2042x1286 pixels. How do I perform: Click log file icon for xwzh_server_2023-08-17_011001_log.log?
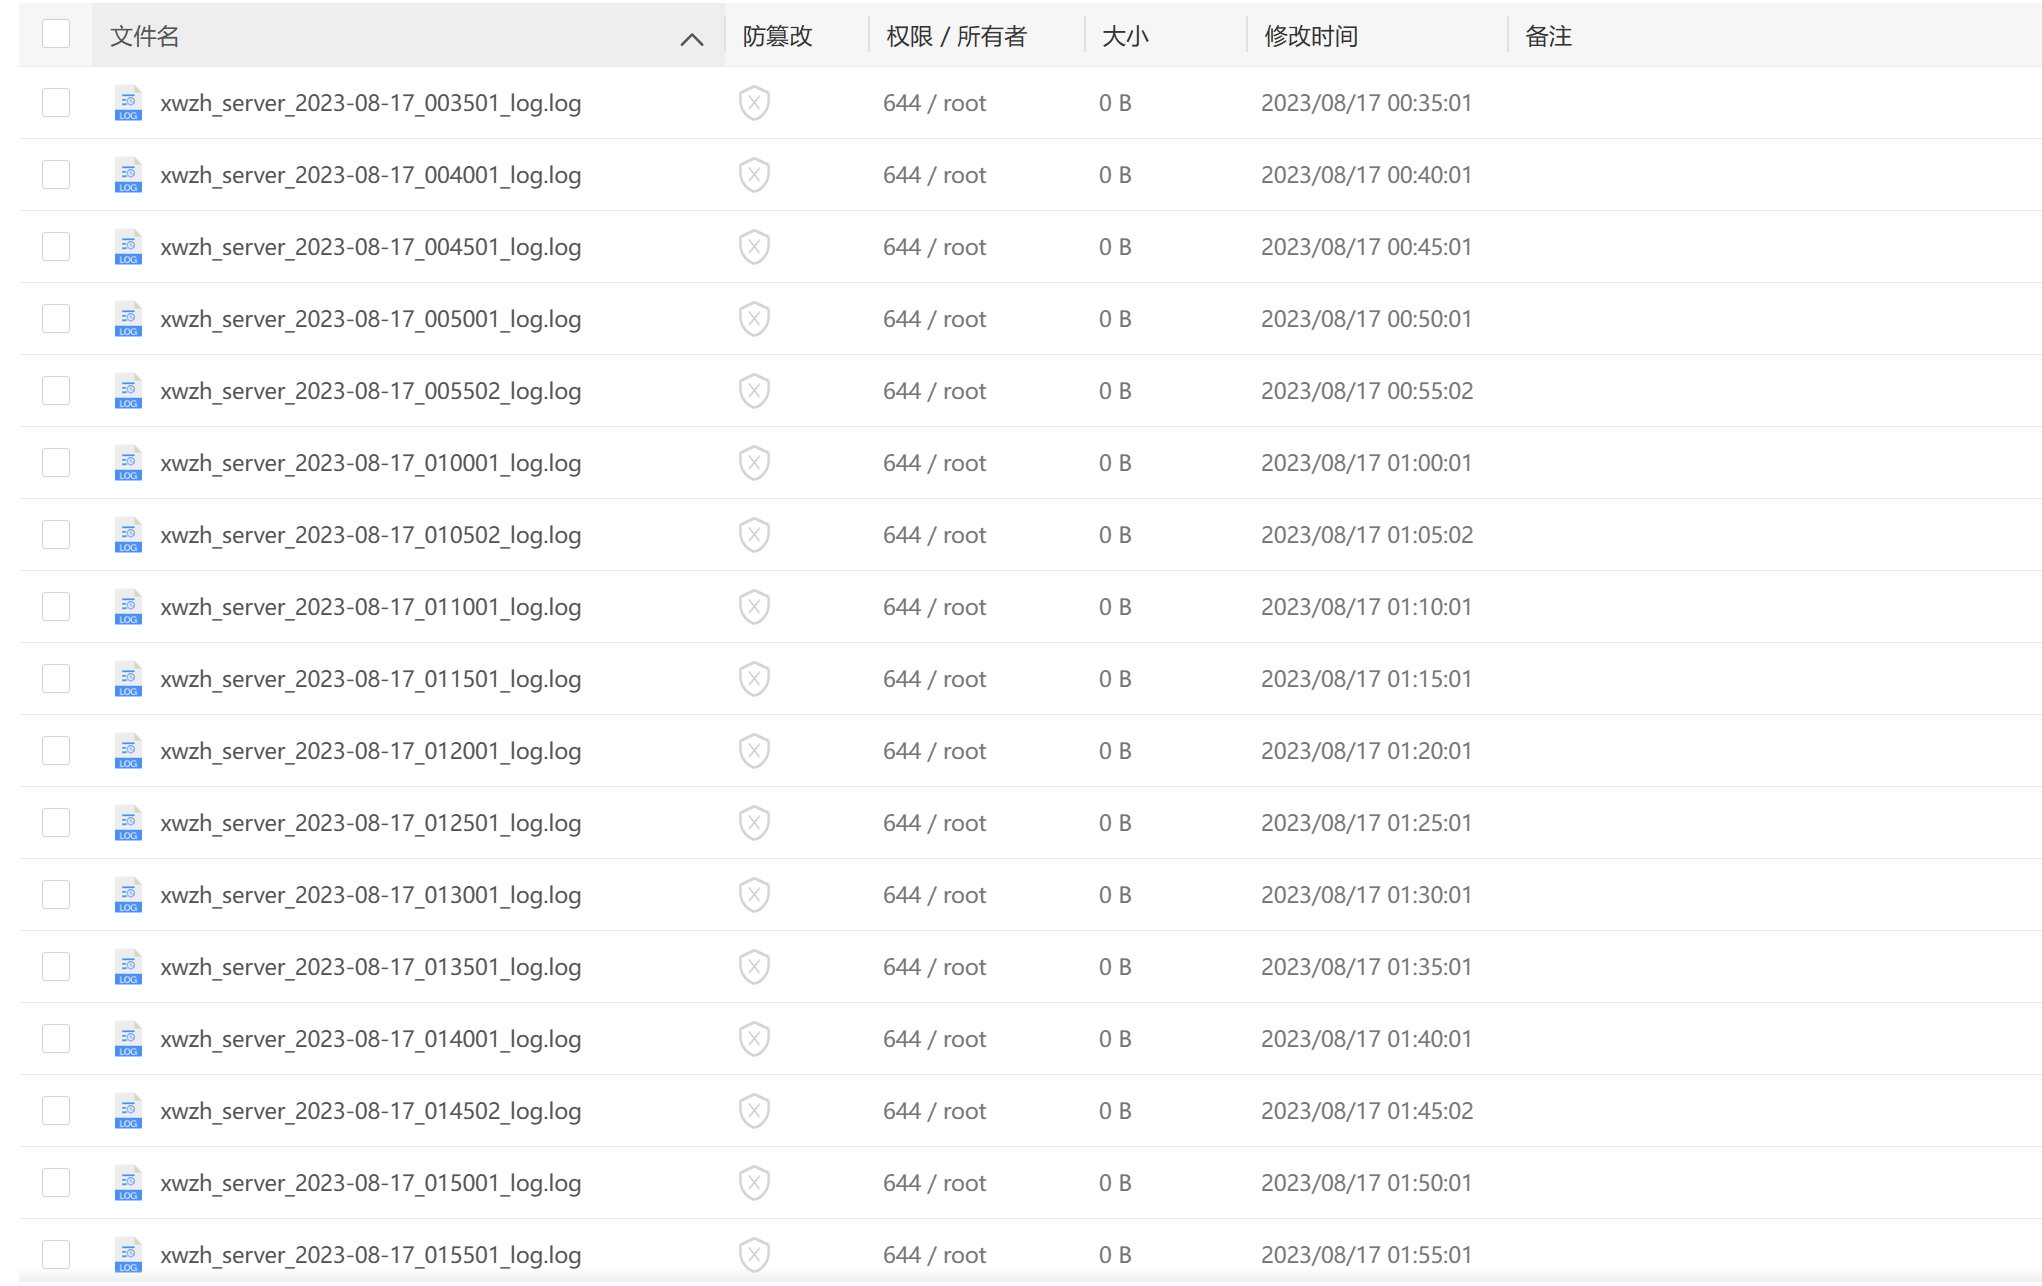coord(128,607)
